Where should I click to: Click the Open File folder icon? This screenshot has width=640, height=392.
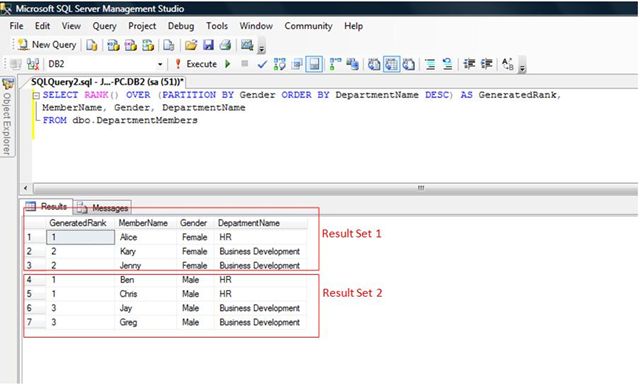[191, 45]
